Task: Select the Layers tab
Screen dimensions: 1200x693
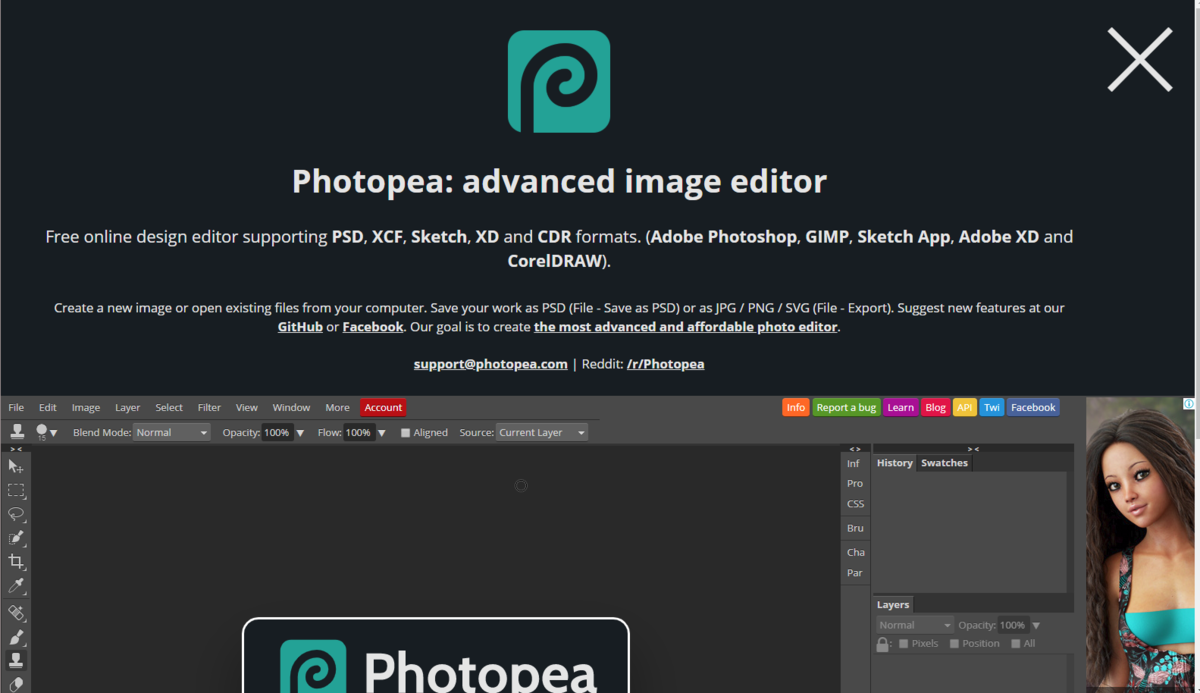Action: (x=893, y=605)
